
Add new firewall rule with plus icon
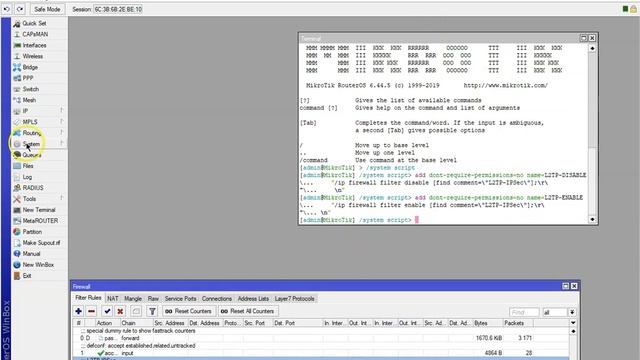coord(79,311)
